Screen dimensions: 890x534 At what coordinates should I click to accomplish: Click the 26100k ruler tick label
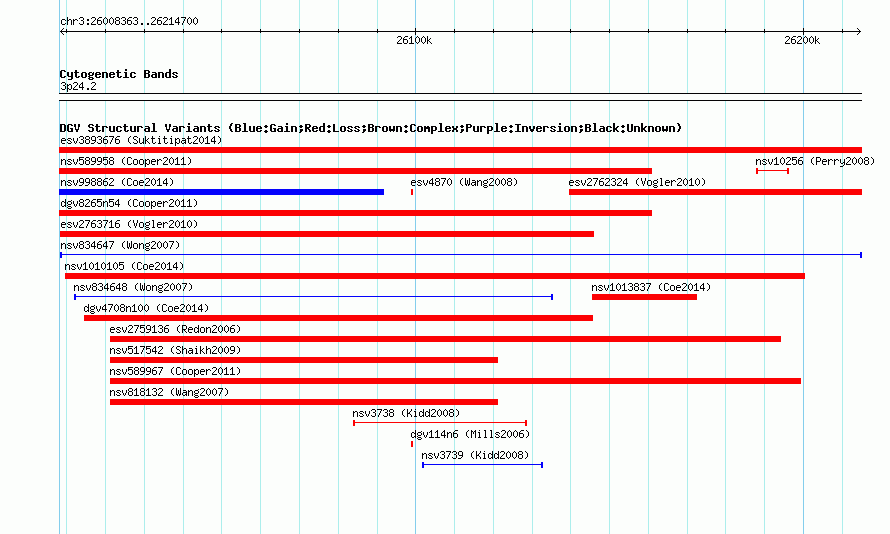click(414, 40)
